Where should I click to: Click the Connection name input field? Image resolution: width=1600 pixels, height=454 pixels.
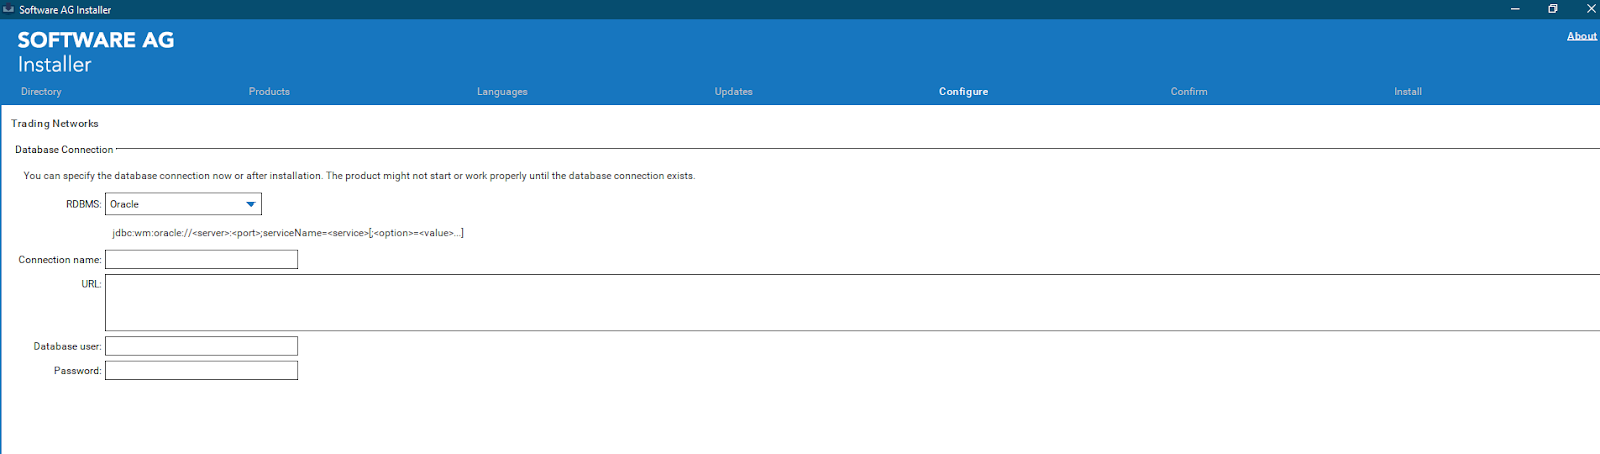(x=201, y=259)
